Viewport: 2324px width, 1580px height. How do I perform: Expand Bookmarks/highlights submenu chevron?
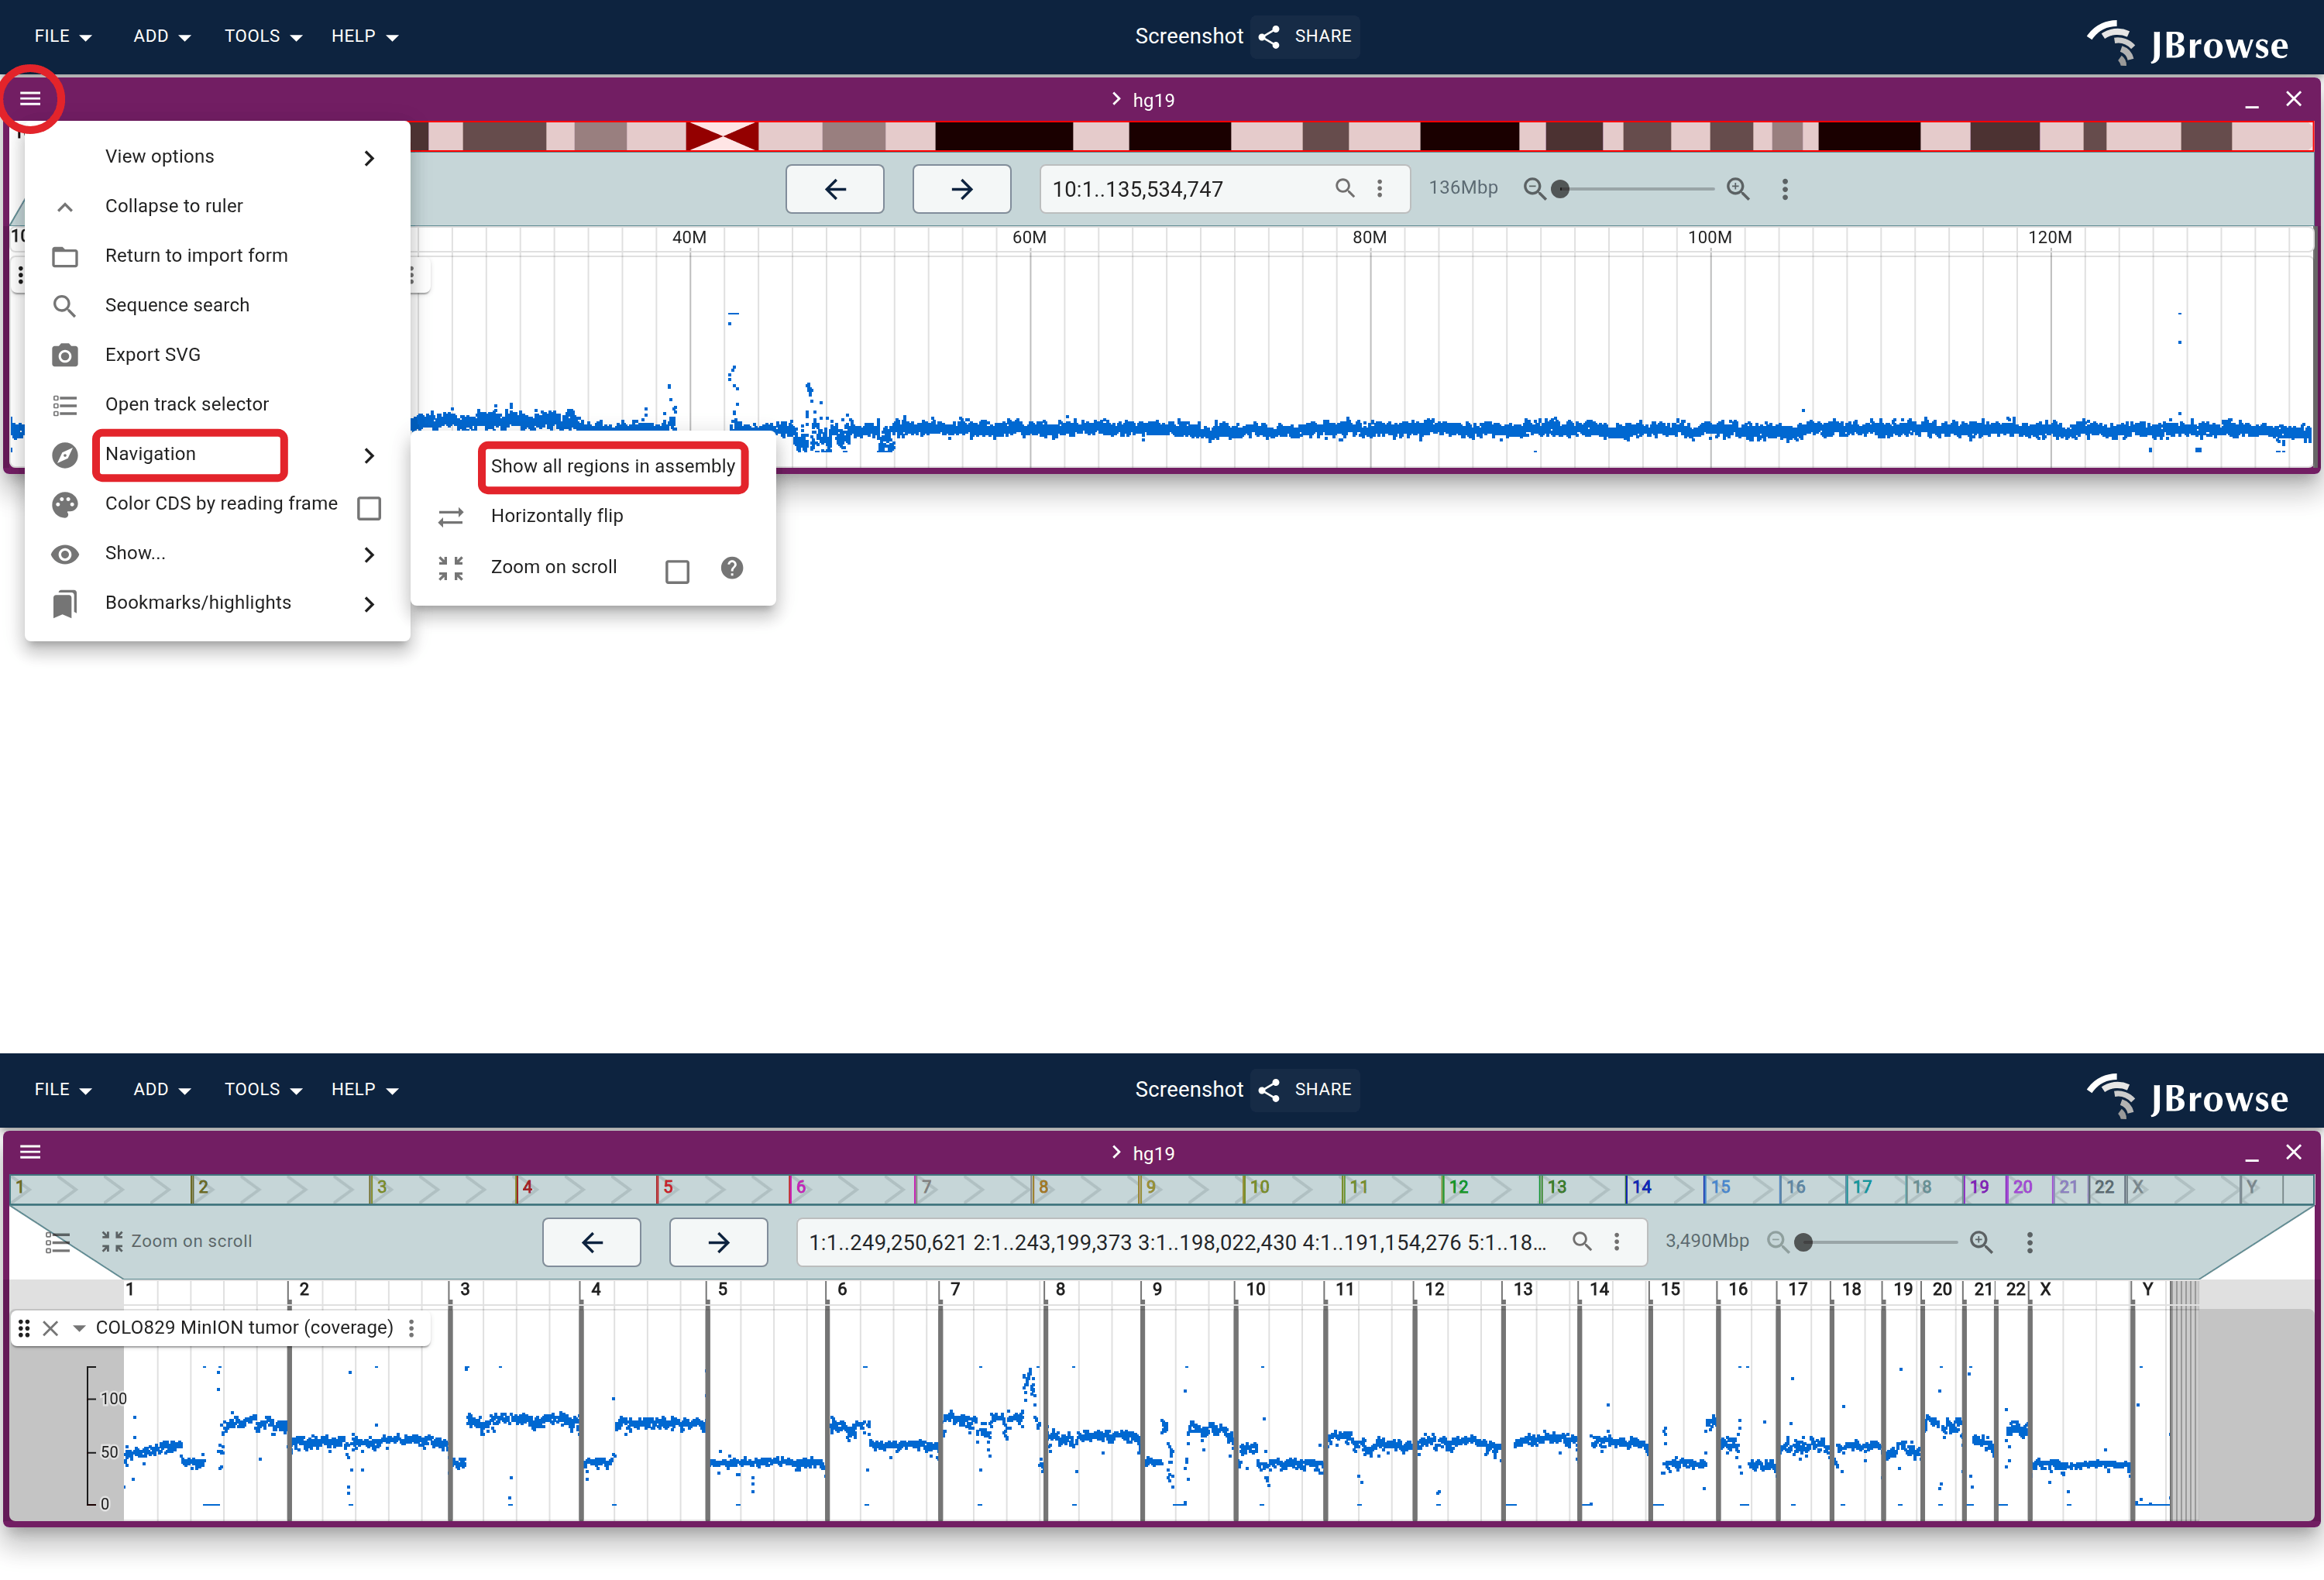coord(369,604)
